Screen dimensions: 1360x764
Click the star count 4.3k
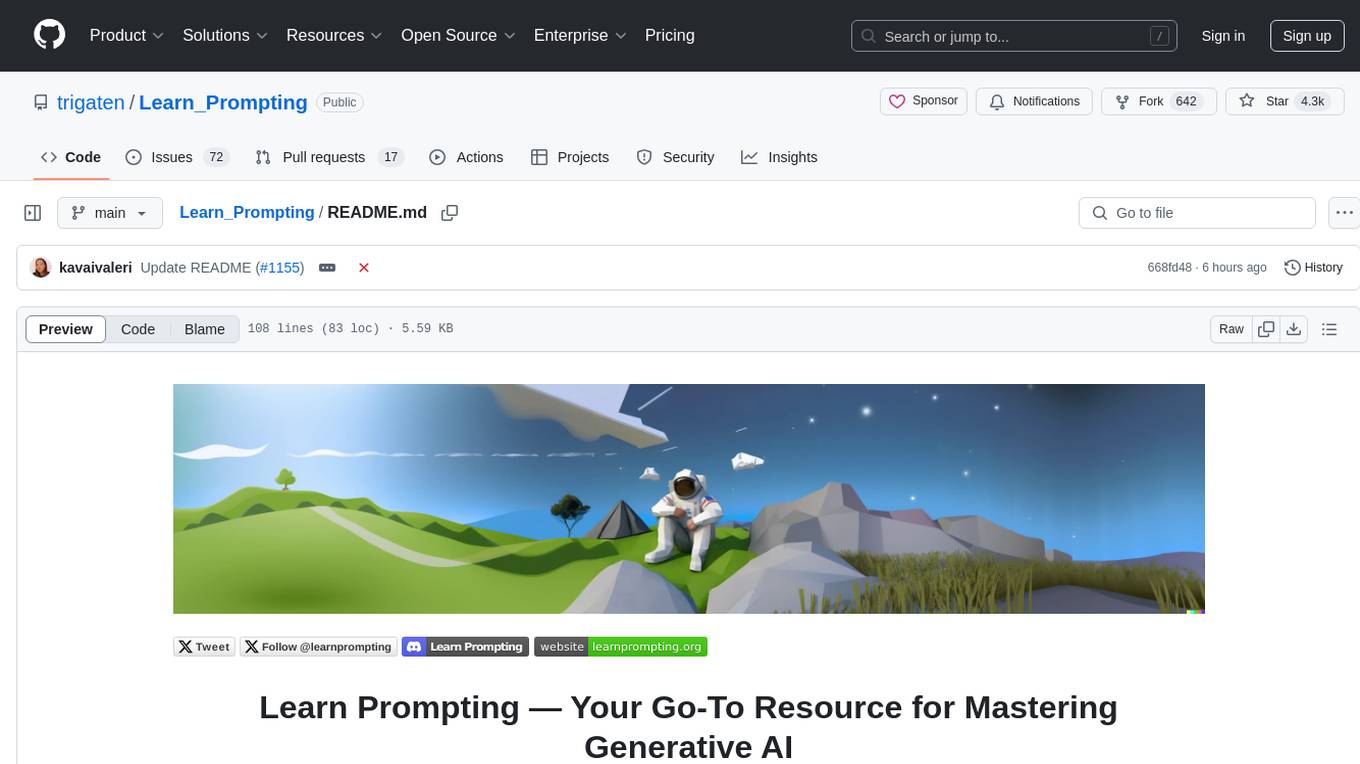pyautogui.click(x=1311, y=101)
